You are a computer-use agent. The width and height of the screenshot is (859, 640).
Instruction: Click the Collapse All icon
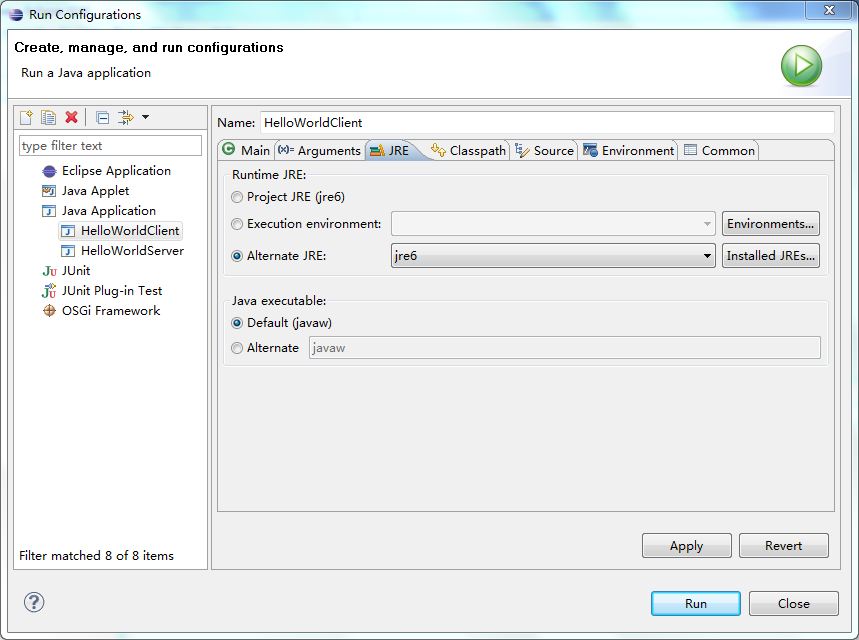103,118
